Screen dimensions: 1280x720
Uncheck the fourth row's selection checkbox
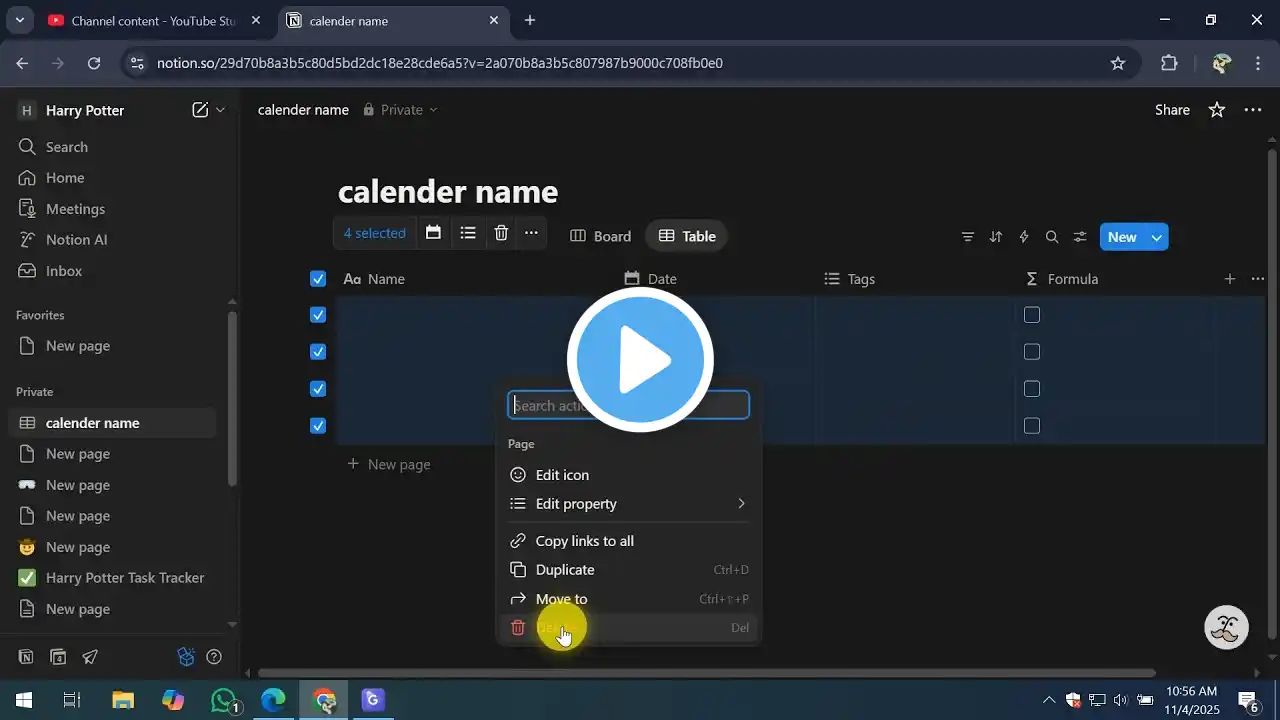318,426
